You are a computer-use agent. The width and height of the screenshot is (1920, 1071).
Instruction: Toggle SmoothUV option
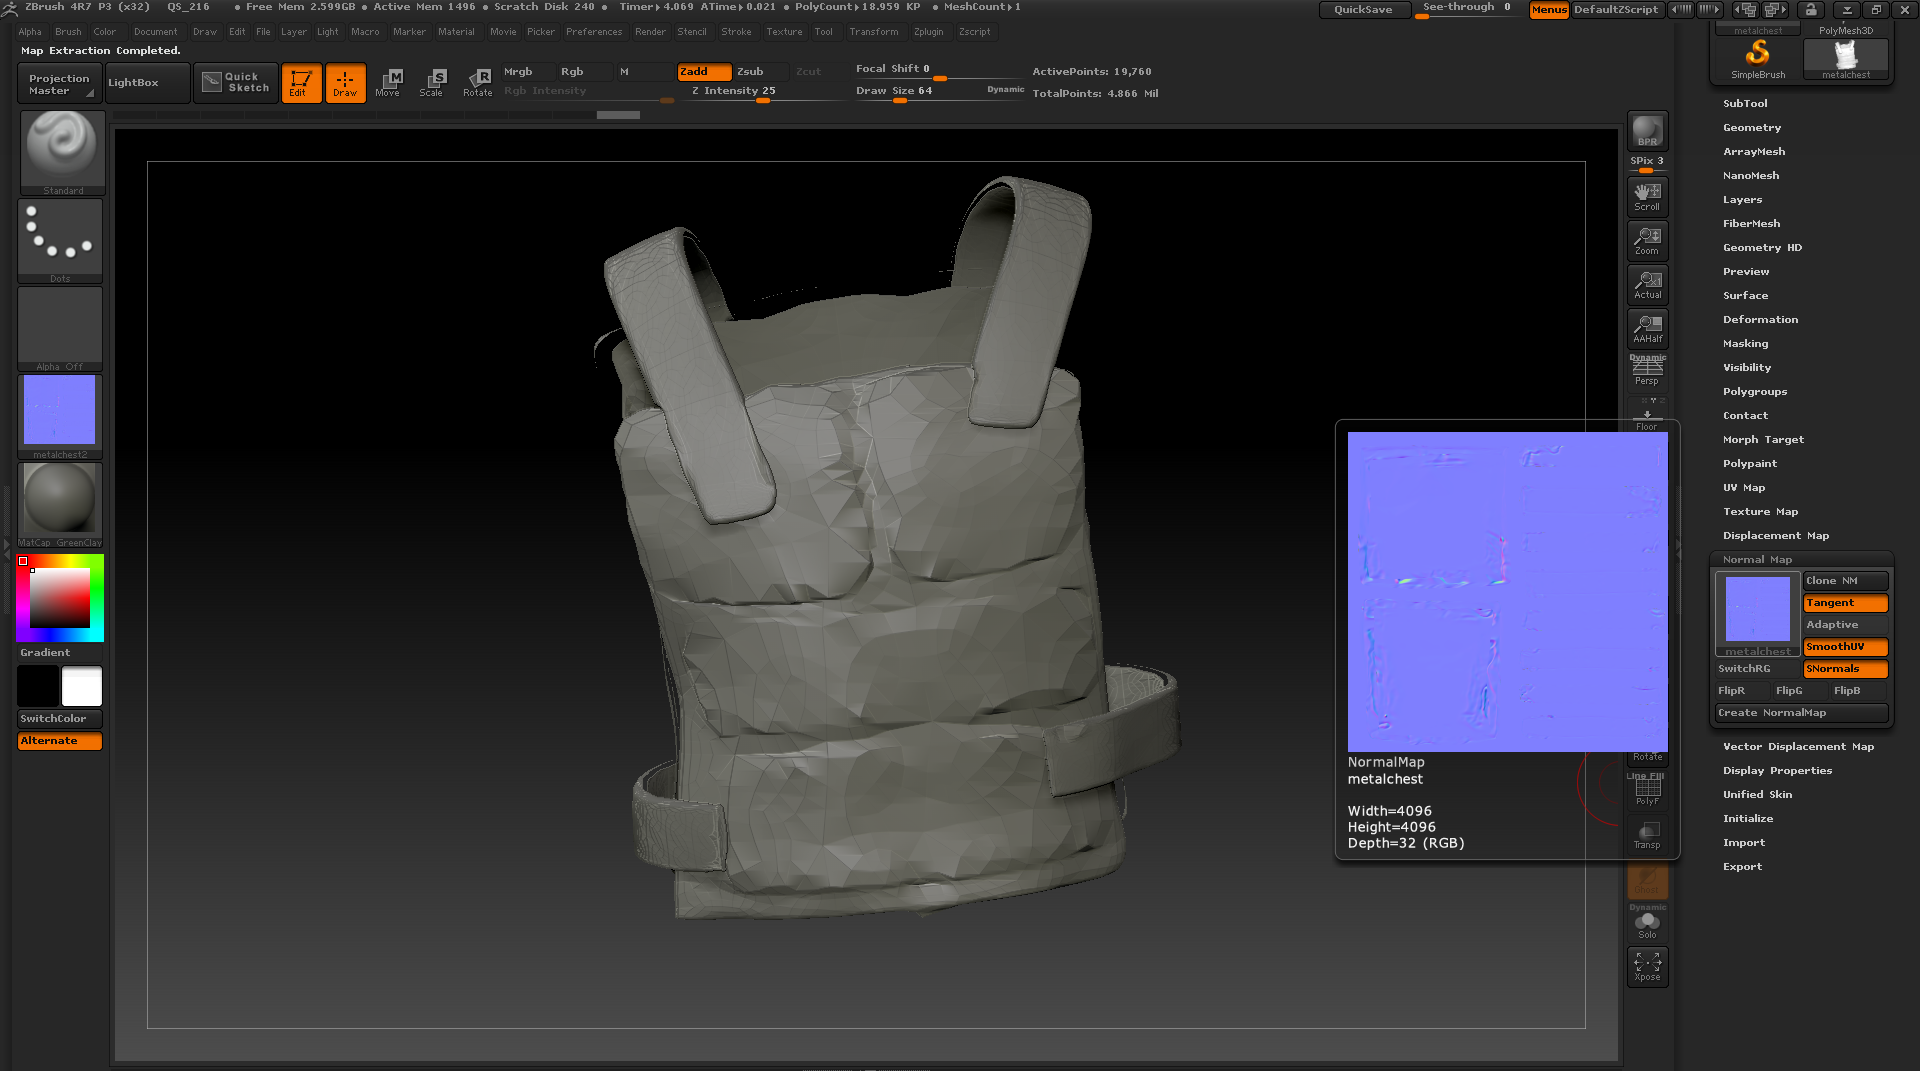point(1845,647)
